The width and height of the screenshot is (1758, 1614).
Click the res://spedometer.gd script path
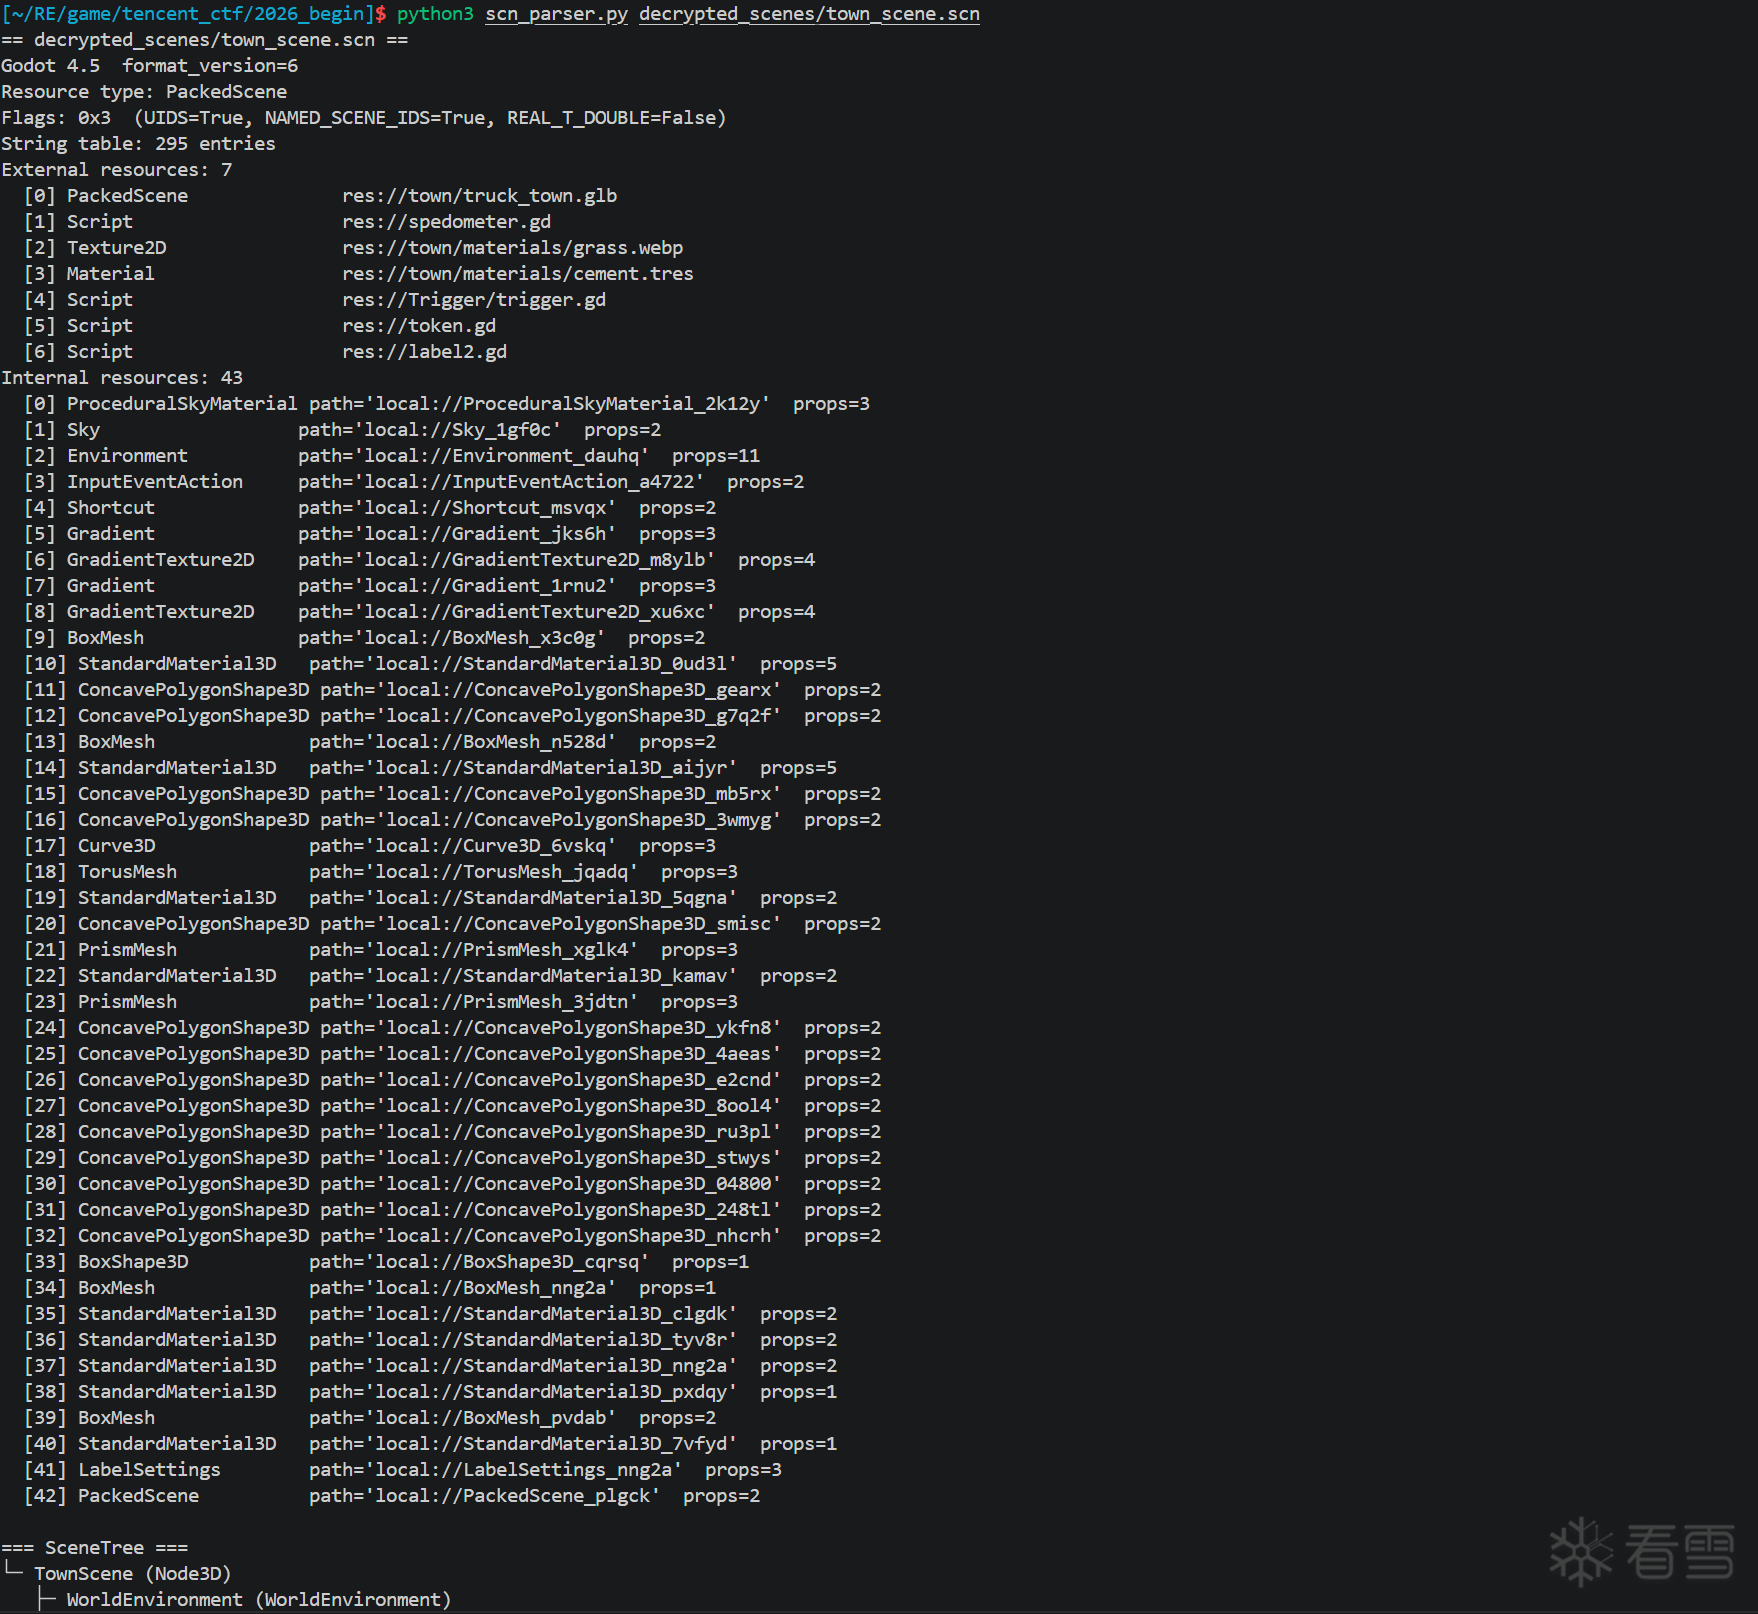coord(446,222)
